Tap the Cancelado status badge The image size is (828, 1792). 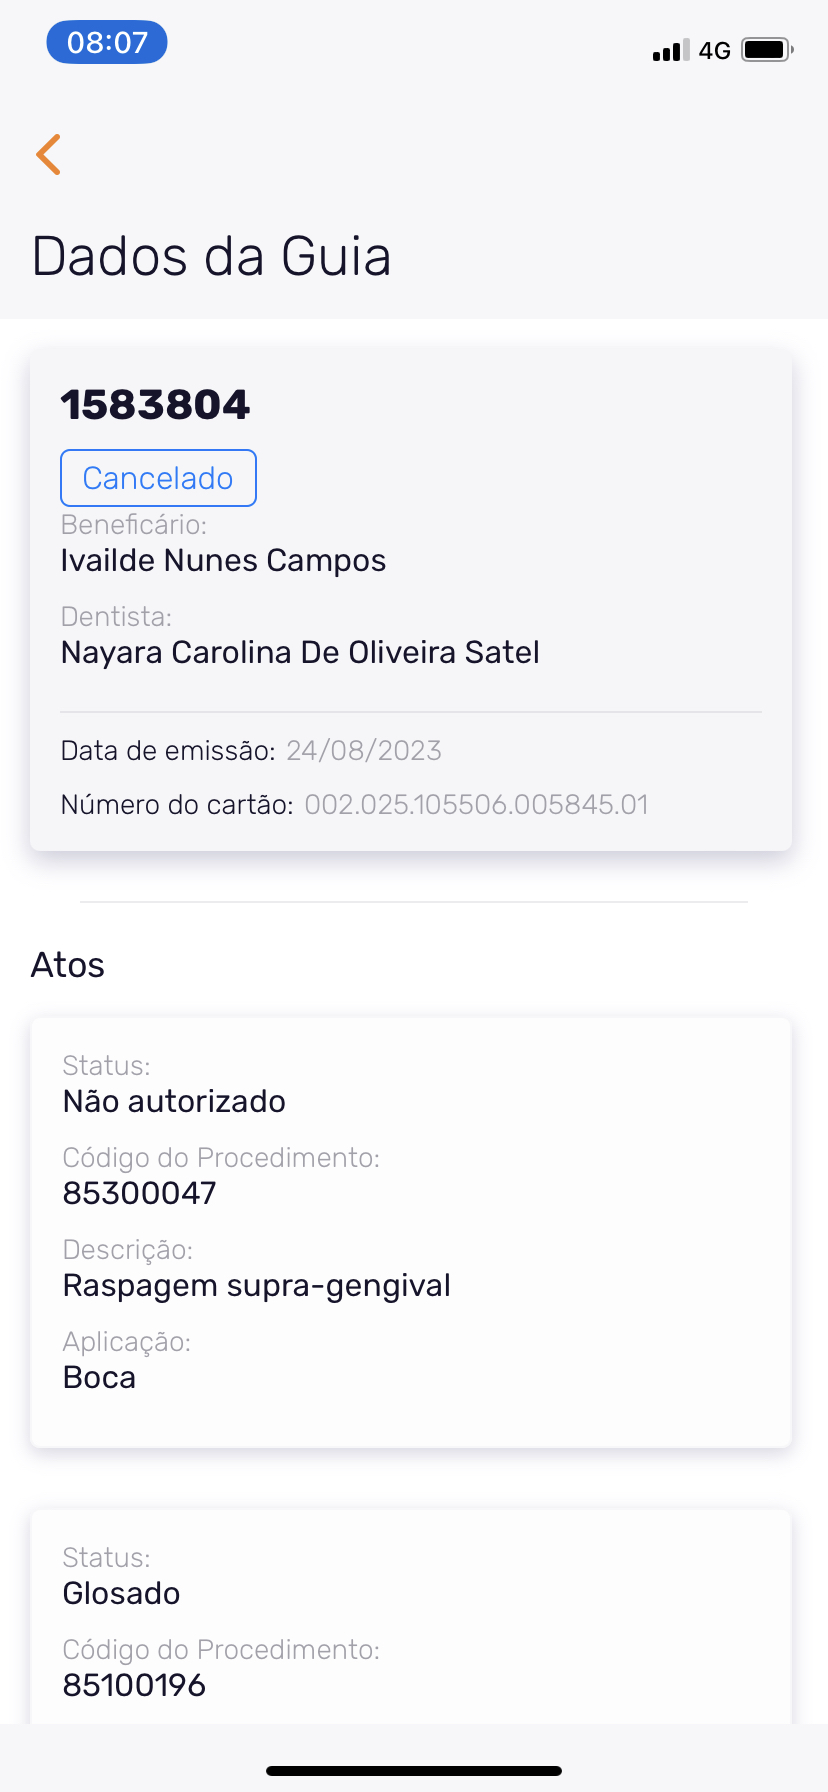pyautogui.click(x=158, y=478)
